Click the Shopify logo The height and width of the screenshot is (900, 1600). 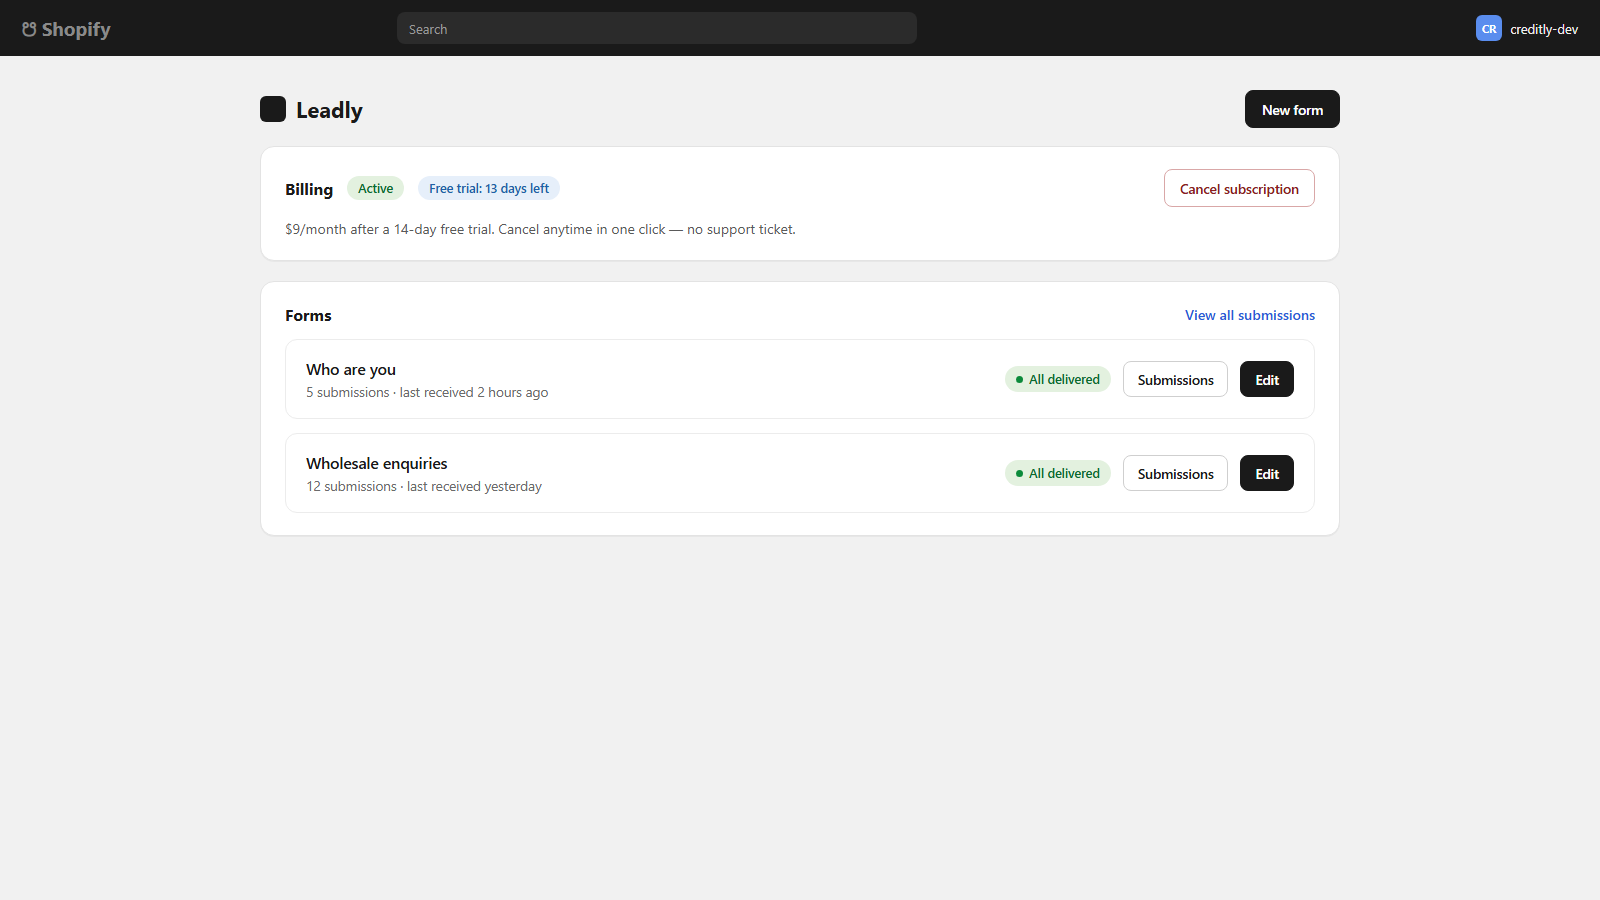(x=66, y=29)
